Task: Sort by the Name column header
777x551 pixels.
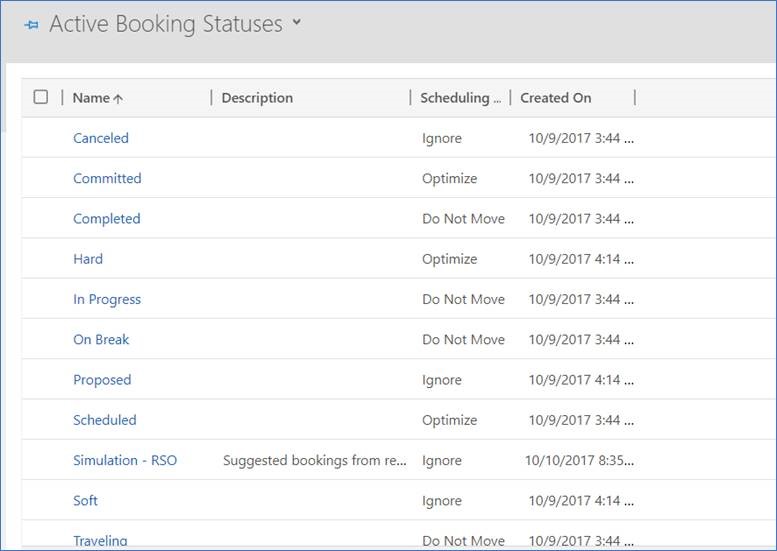Action: (x=90, y=98)
